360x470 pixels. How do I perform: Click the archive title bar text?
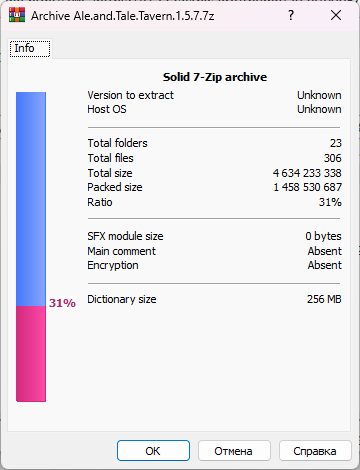[123, 16]
